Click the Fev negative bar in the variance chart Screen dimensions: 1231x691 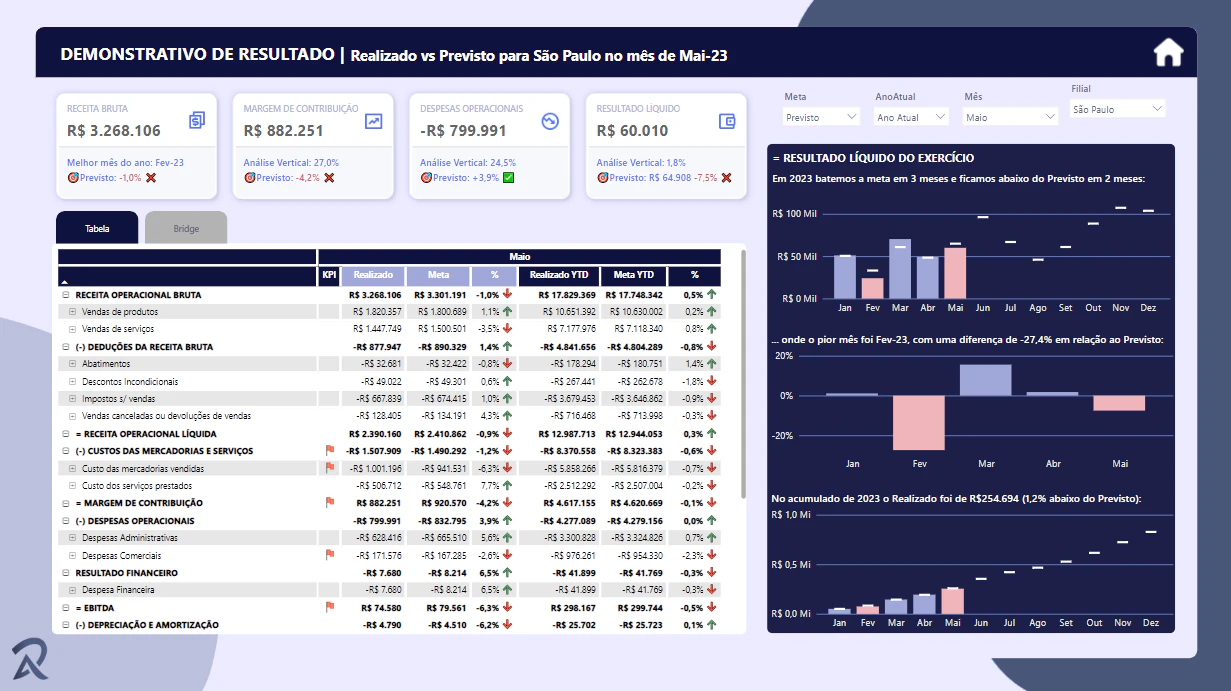919,422
